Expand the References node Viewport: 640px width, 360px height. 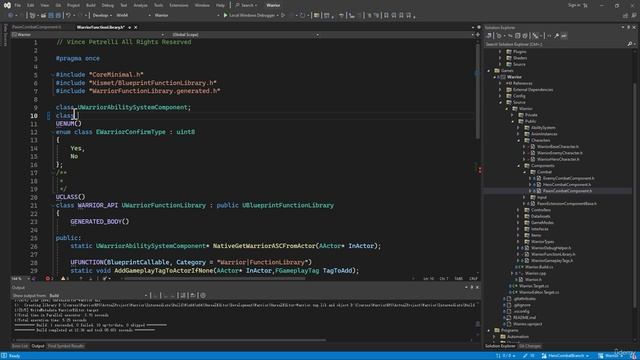[x=500, y=83]
